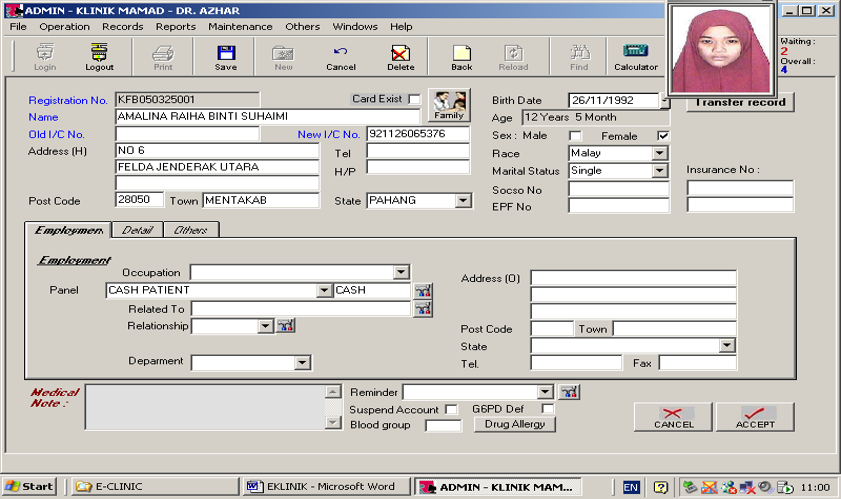This screenshot has width=841, height=499.
Task: Enable the Suspend Account checkbox
Action: tap(451, 409)
